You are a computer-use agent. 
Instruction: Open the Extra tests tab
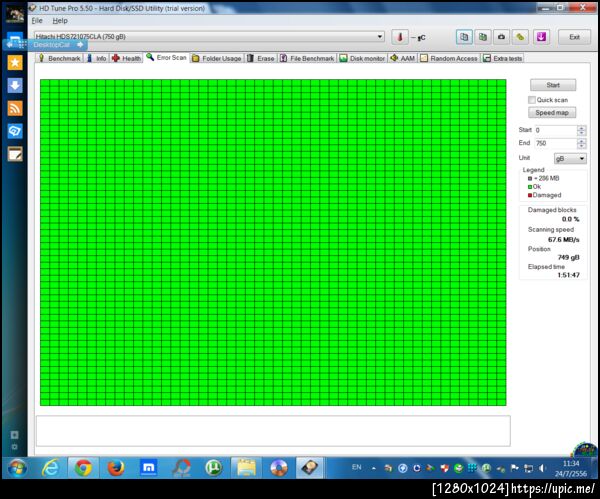[x=503, y=58]
